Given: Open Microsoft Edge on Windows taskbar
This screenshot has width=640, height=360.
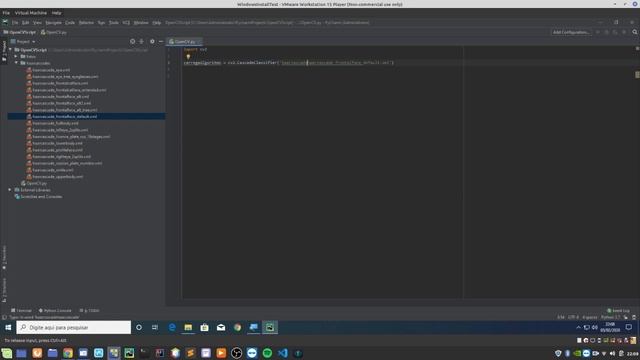Looking at the screenshot, I should tap(172, 327).
